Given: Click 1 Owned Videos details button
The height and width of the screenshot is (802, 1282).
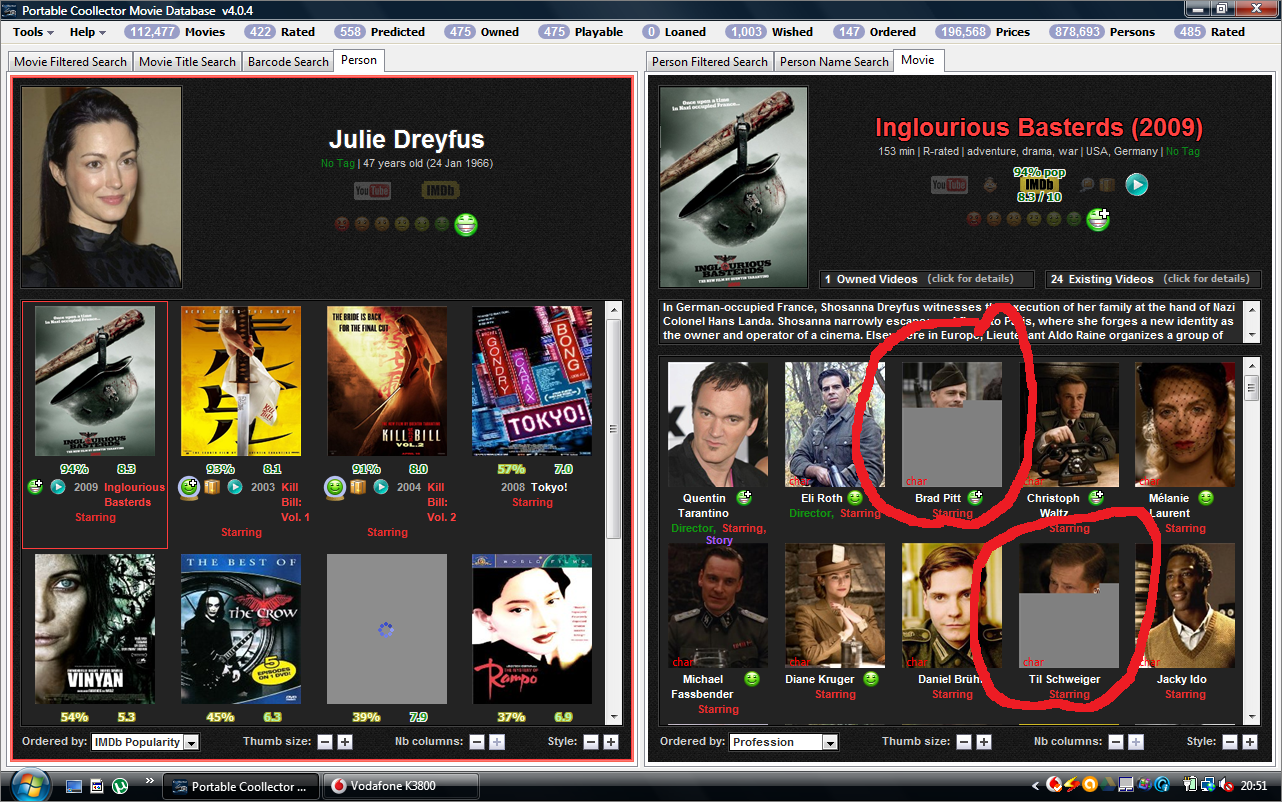Looking at the screenshot, I should [x=927, y=279].
